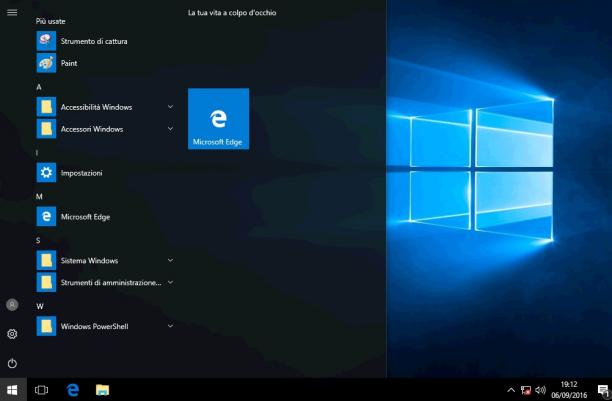Launch Microsoft Edge from the app list

point(105,216)
